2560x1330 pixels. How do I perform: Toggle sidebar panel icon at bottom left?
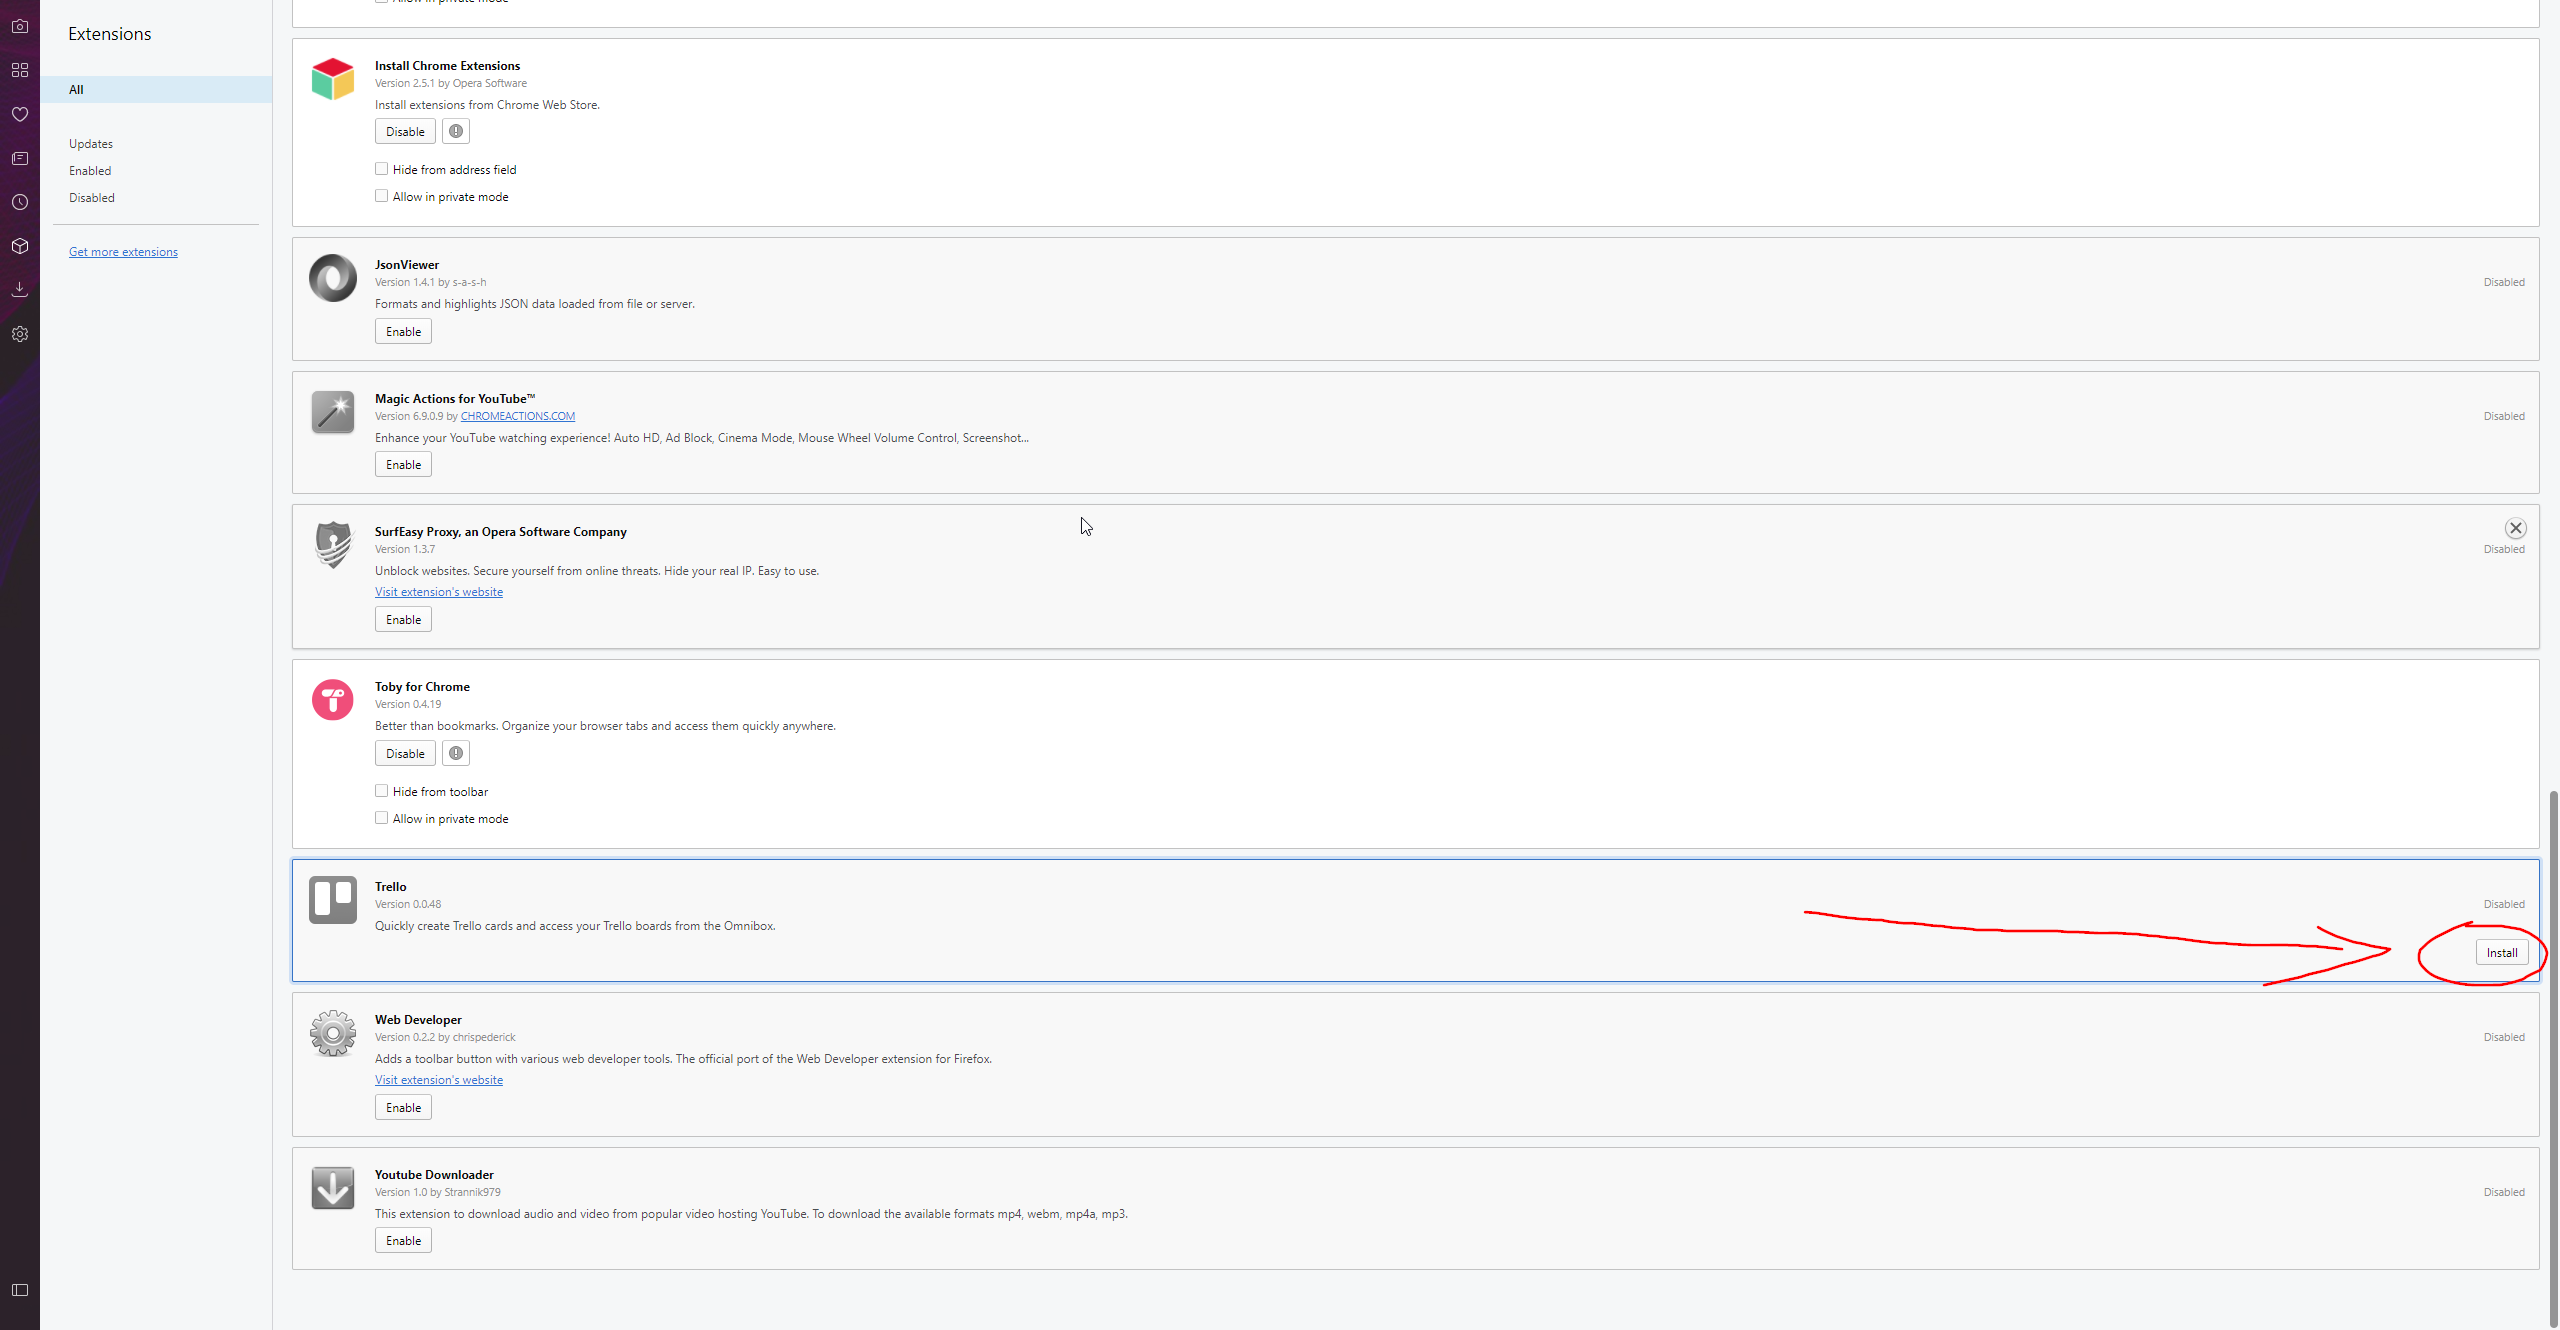click(x=20, y=1290)
